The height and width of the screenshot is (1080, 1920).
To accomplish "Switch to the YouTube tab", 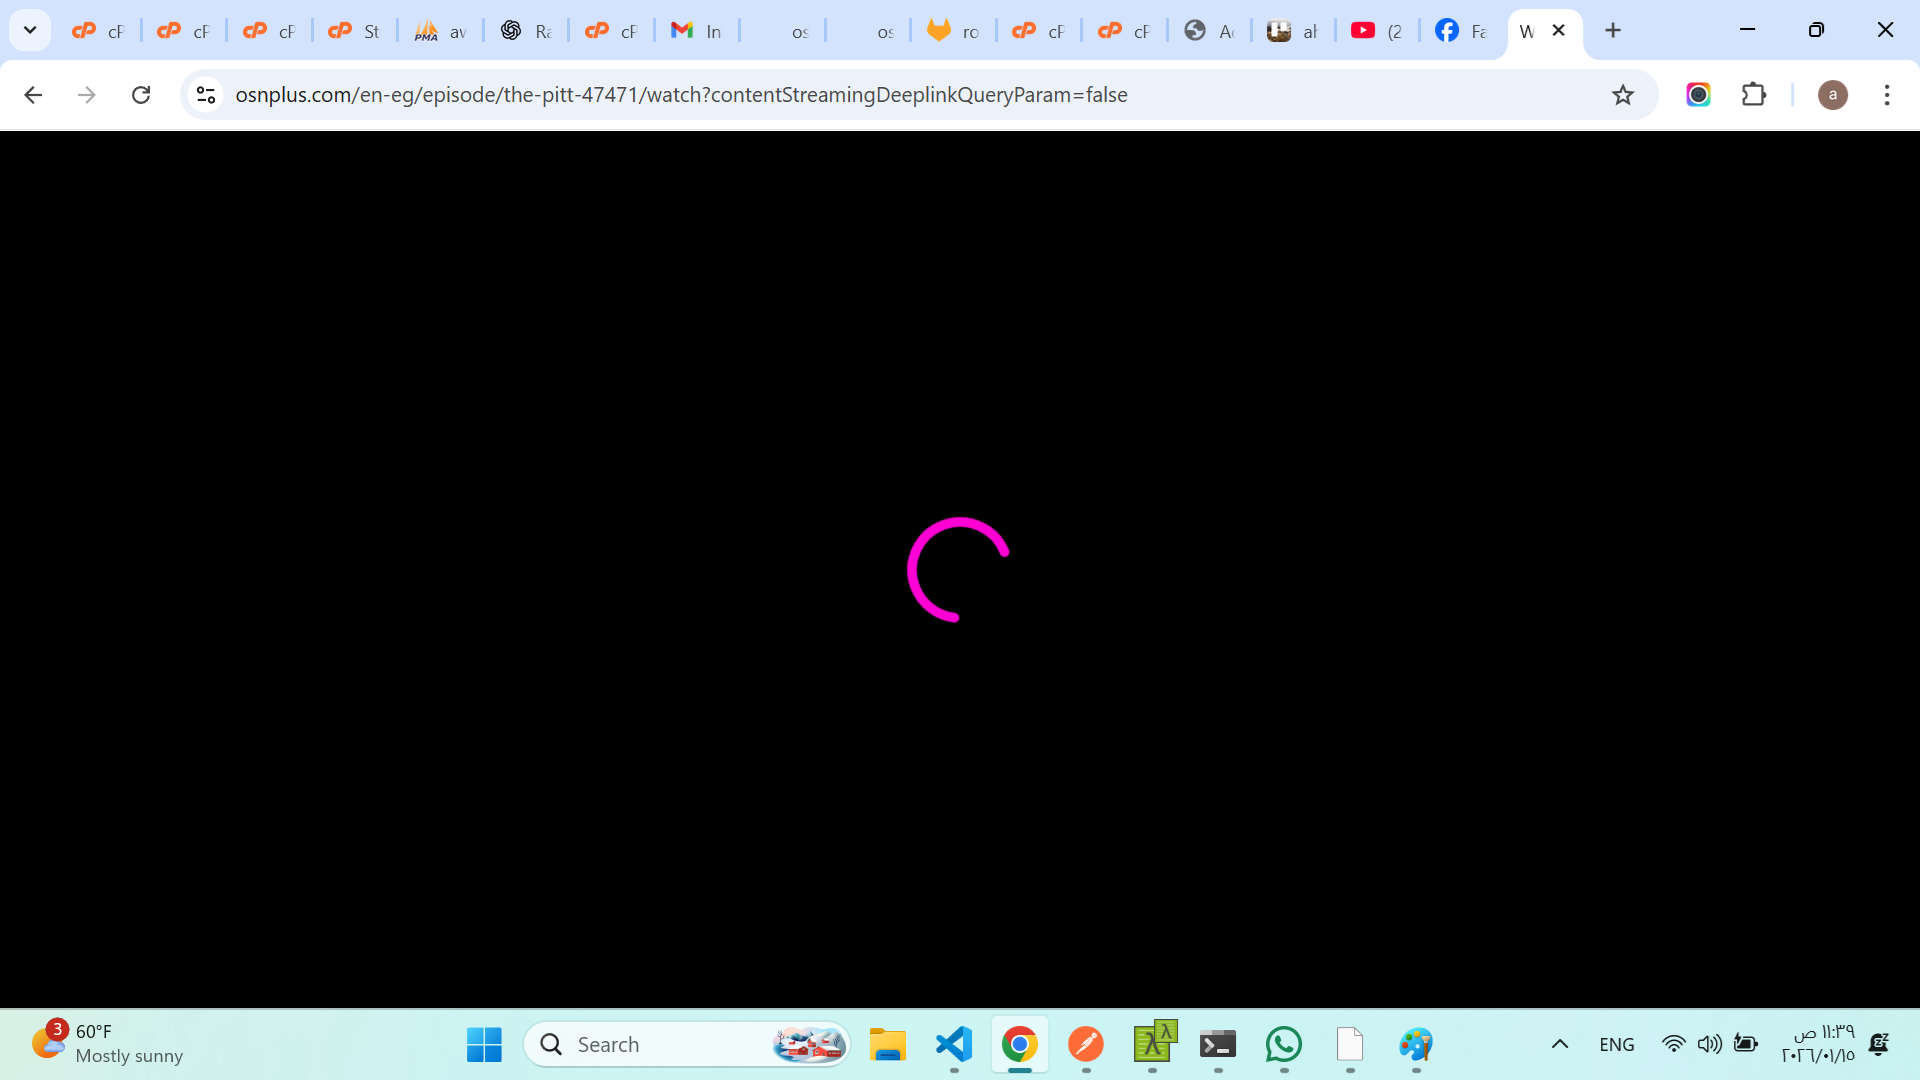I will pos(1377,31).
